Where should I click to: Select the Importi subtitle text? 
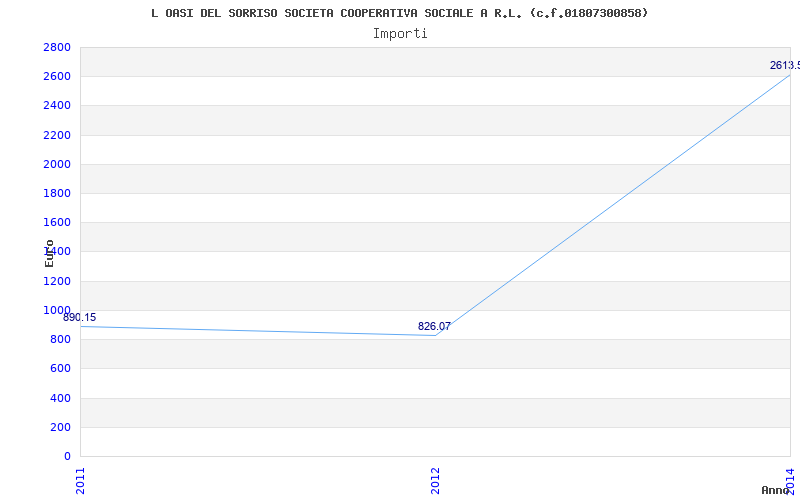click(400, 34)
